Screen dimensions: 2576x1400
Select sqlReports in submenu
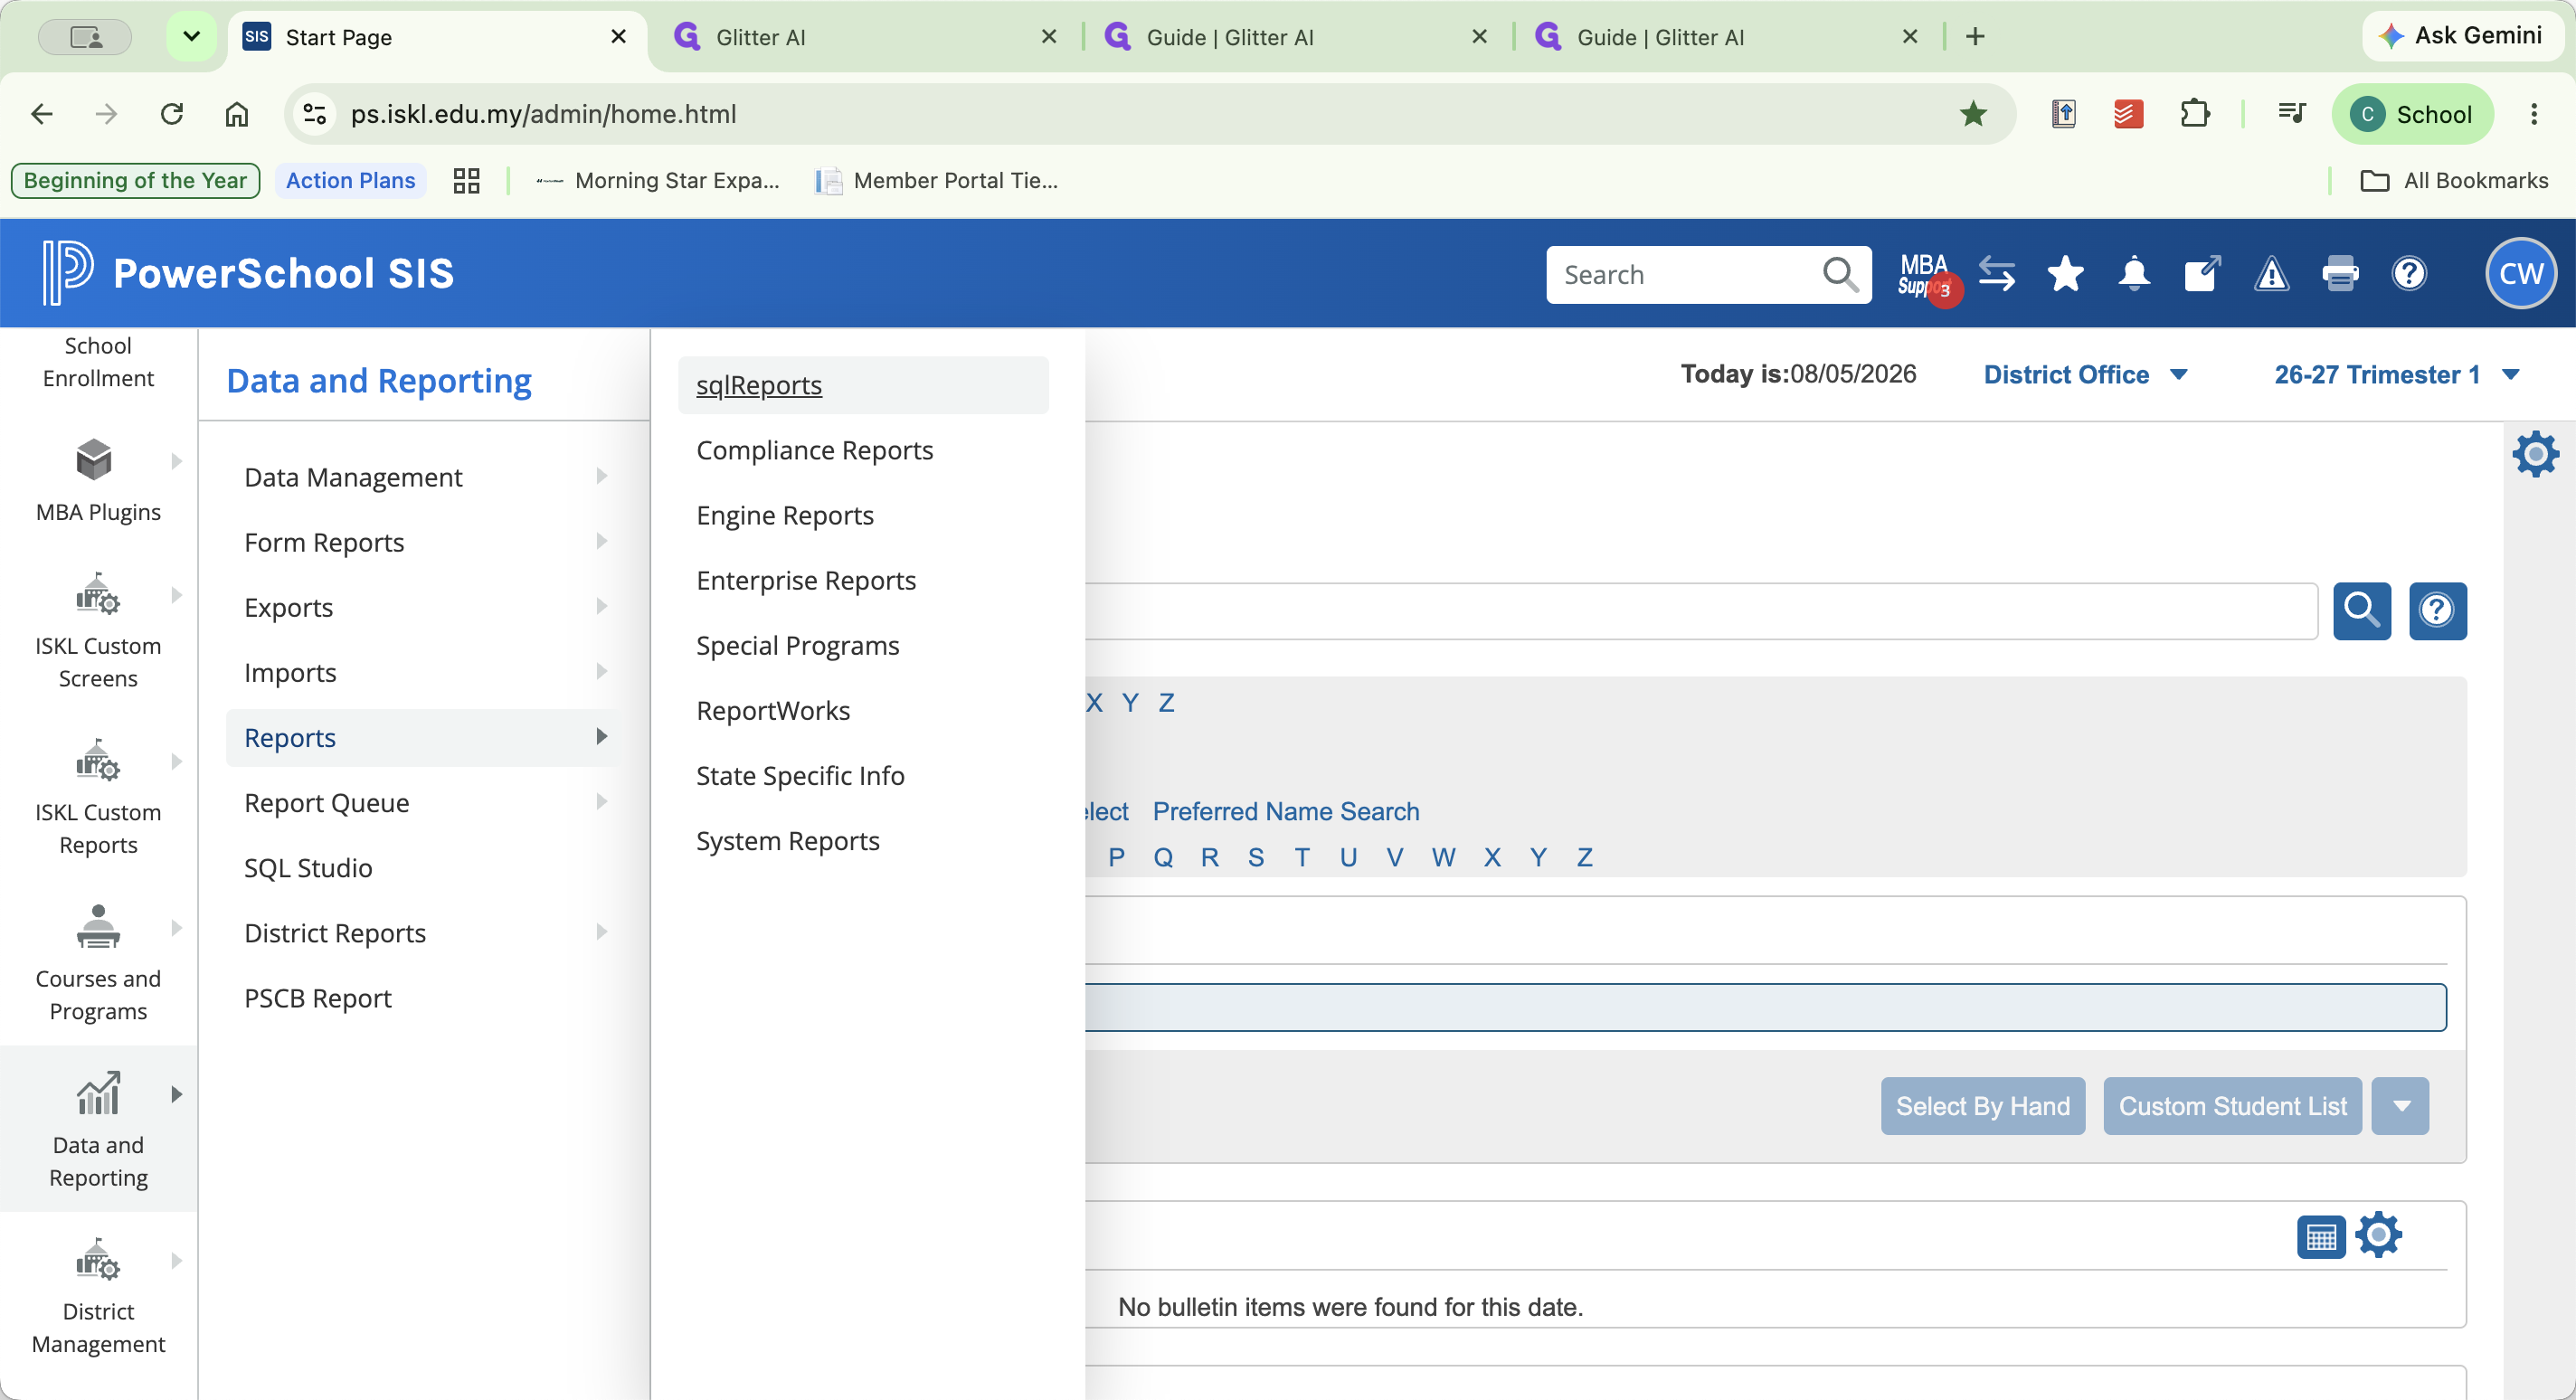pyautogui.click(x=863, y=385)
